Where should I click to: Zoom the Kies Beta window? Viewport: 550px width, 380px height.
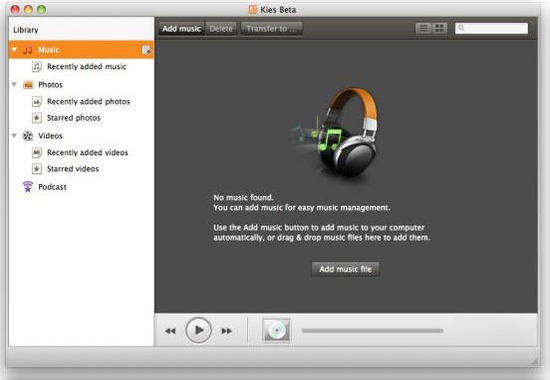click(x=41, y=9)
